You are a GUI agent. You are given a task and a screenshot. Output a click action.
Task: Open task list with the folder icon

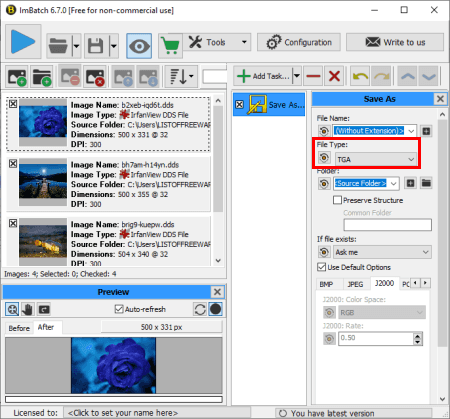pyautogui.click(x=59, y=45)
